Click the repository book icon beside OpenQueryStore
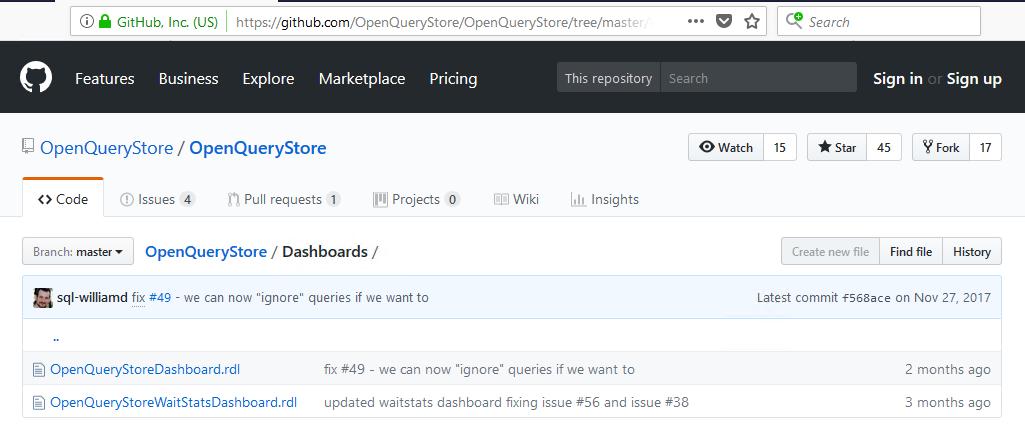1025x439 pixels. pos(28,148)
